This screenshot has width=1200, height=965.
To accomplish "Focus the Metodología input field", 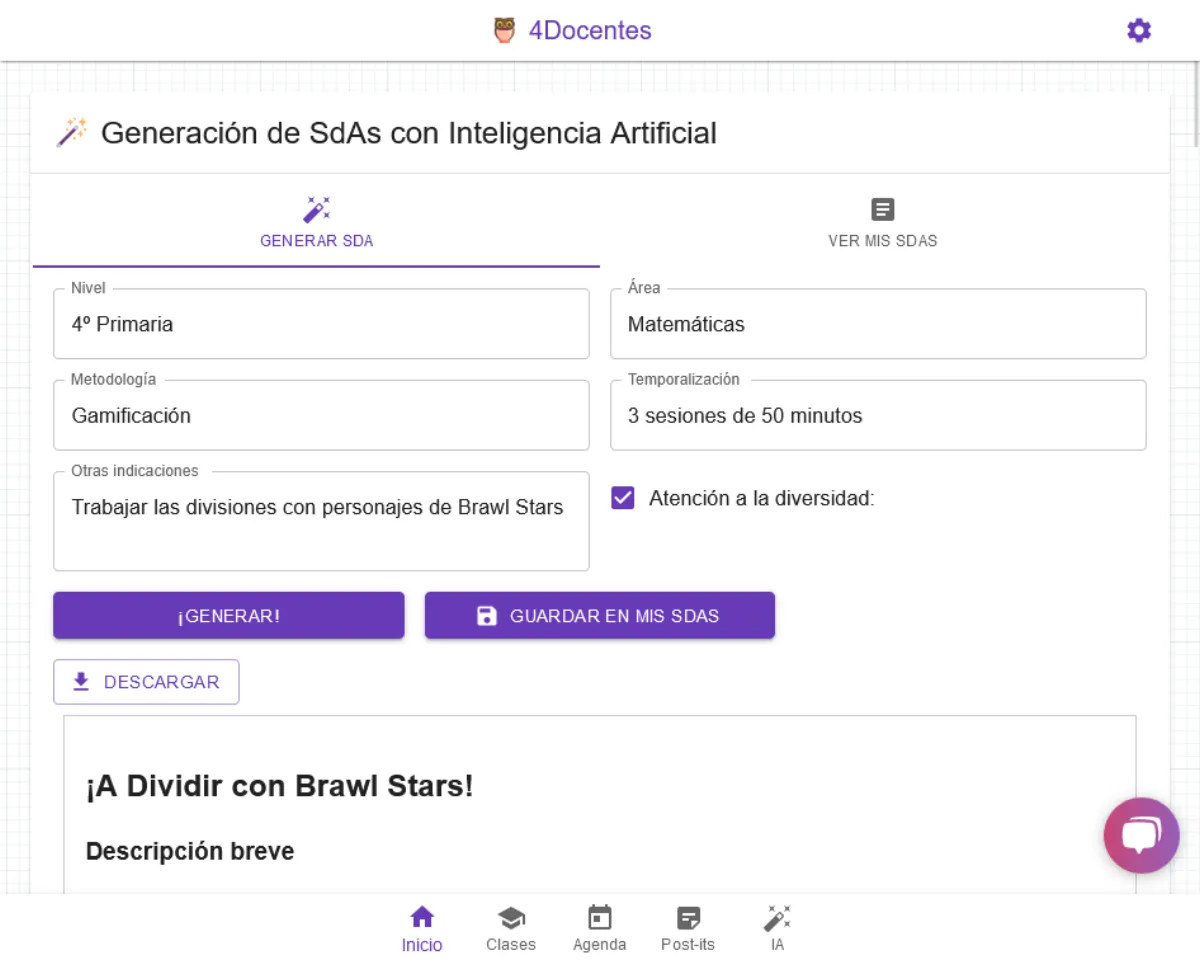I will tap(320, 415).
